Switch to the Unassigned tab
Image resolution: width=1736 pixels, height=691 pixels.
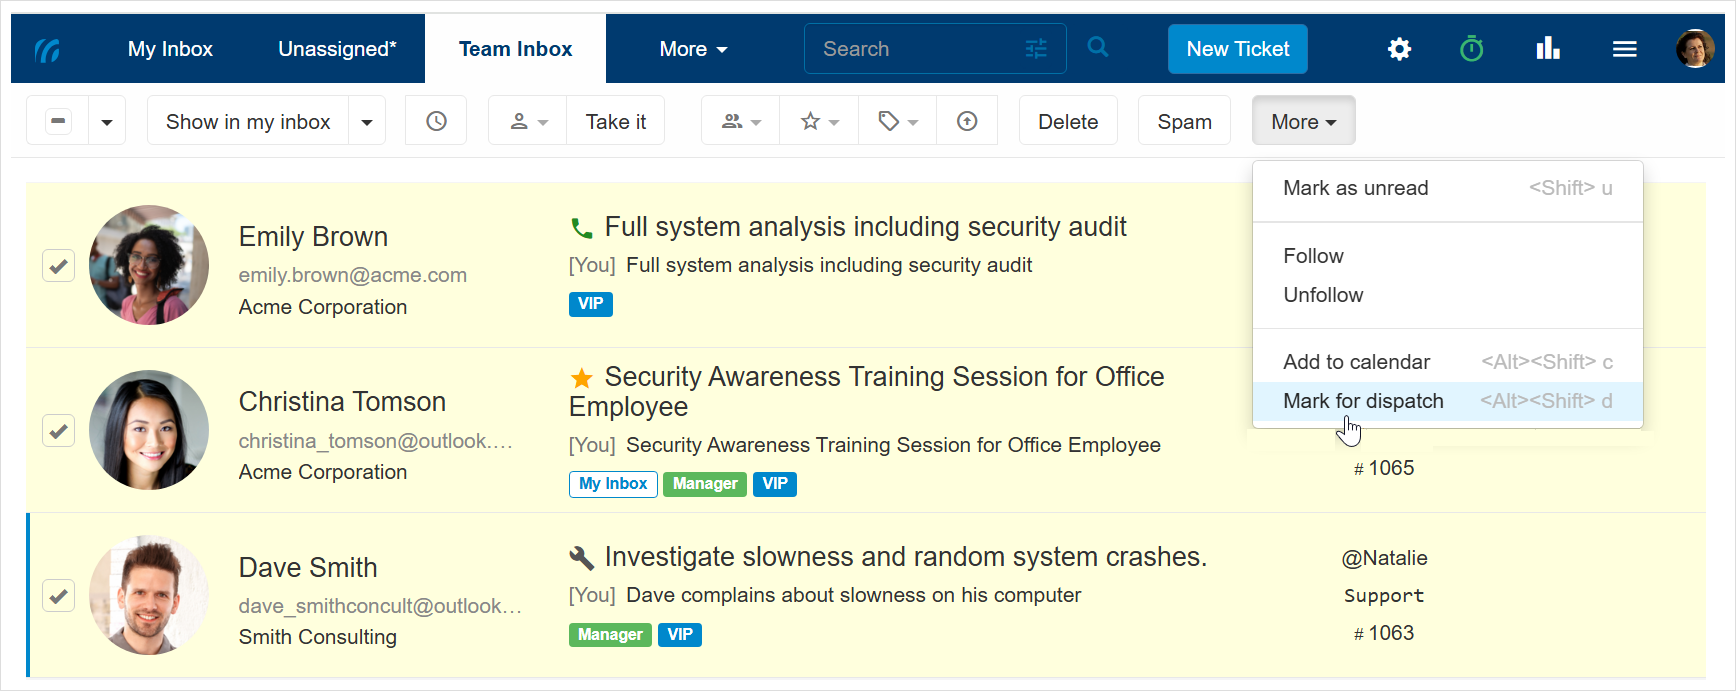337,49
